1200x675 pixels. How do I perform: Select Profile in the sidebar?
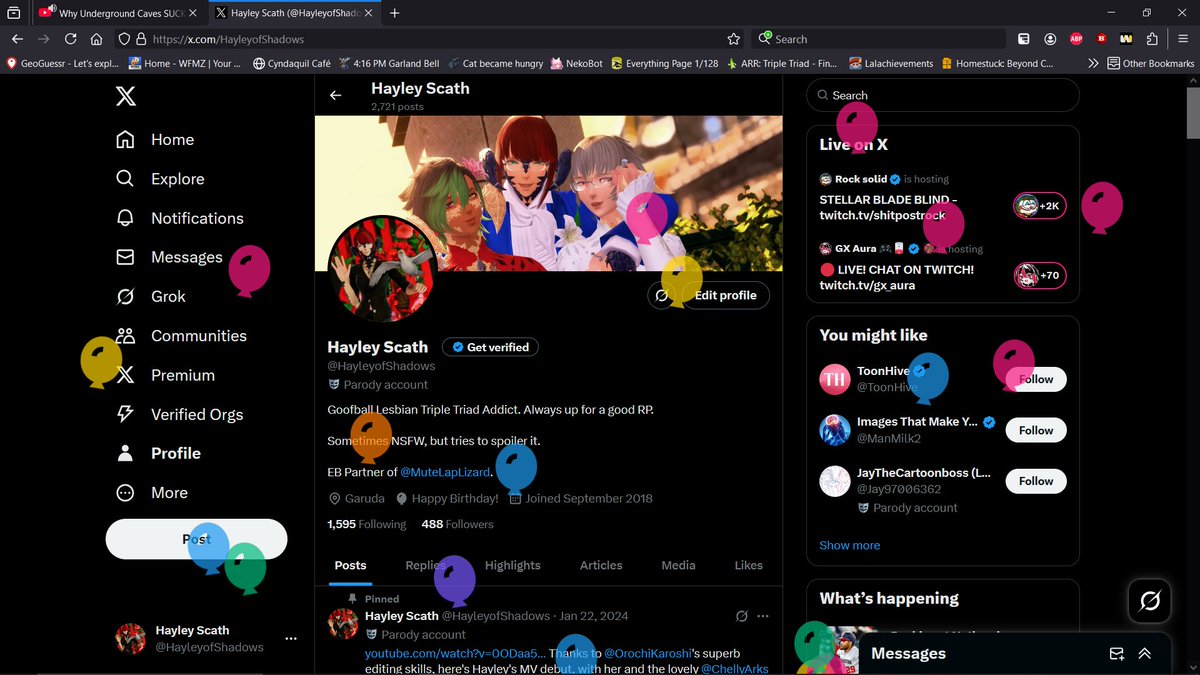click(158, 453)
